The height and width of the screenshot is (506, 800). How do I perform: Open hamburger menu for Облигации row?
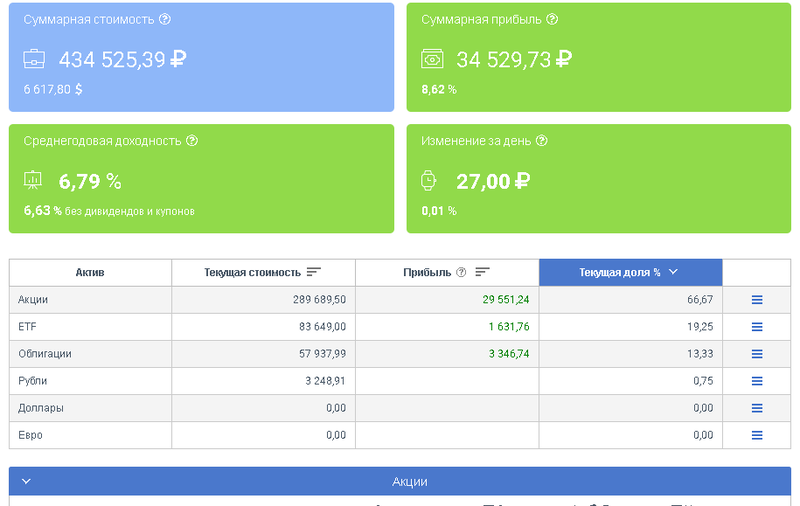coord(757,354)
